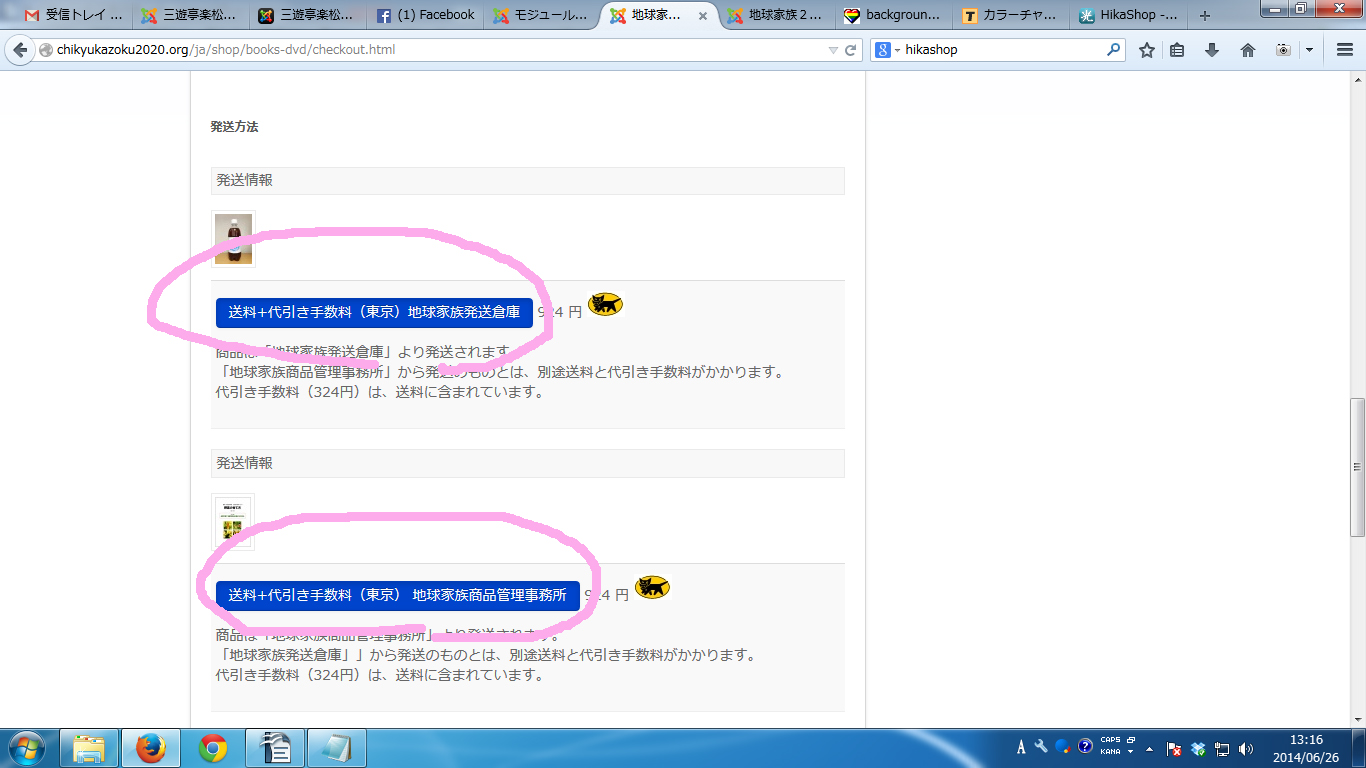Click the network connection tray icon

pyautogui.click(x=1222, y=749)
